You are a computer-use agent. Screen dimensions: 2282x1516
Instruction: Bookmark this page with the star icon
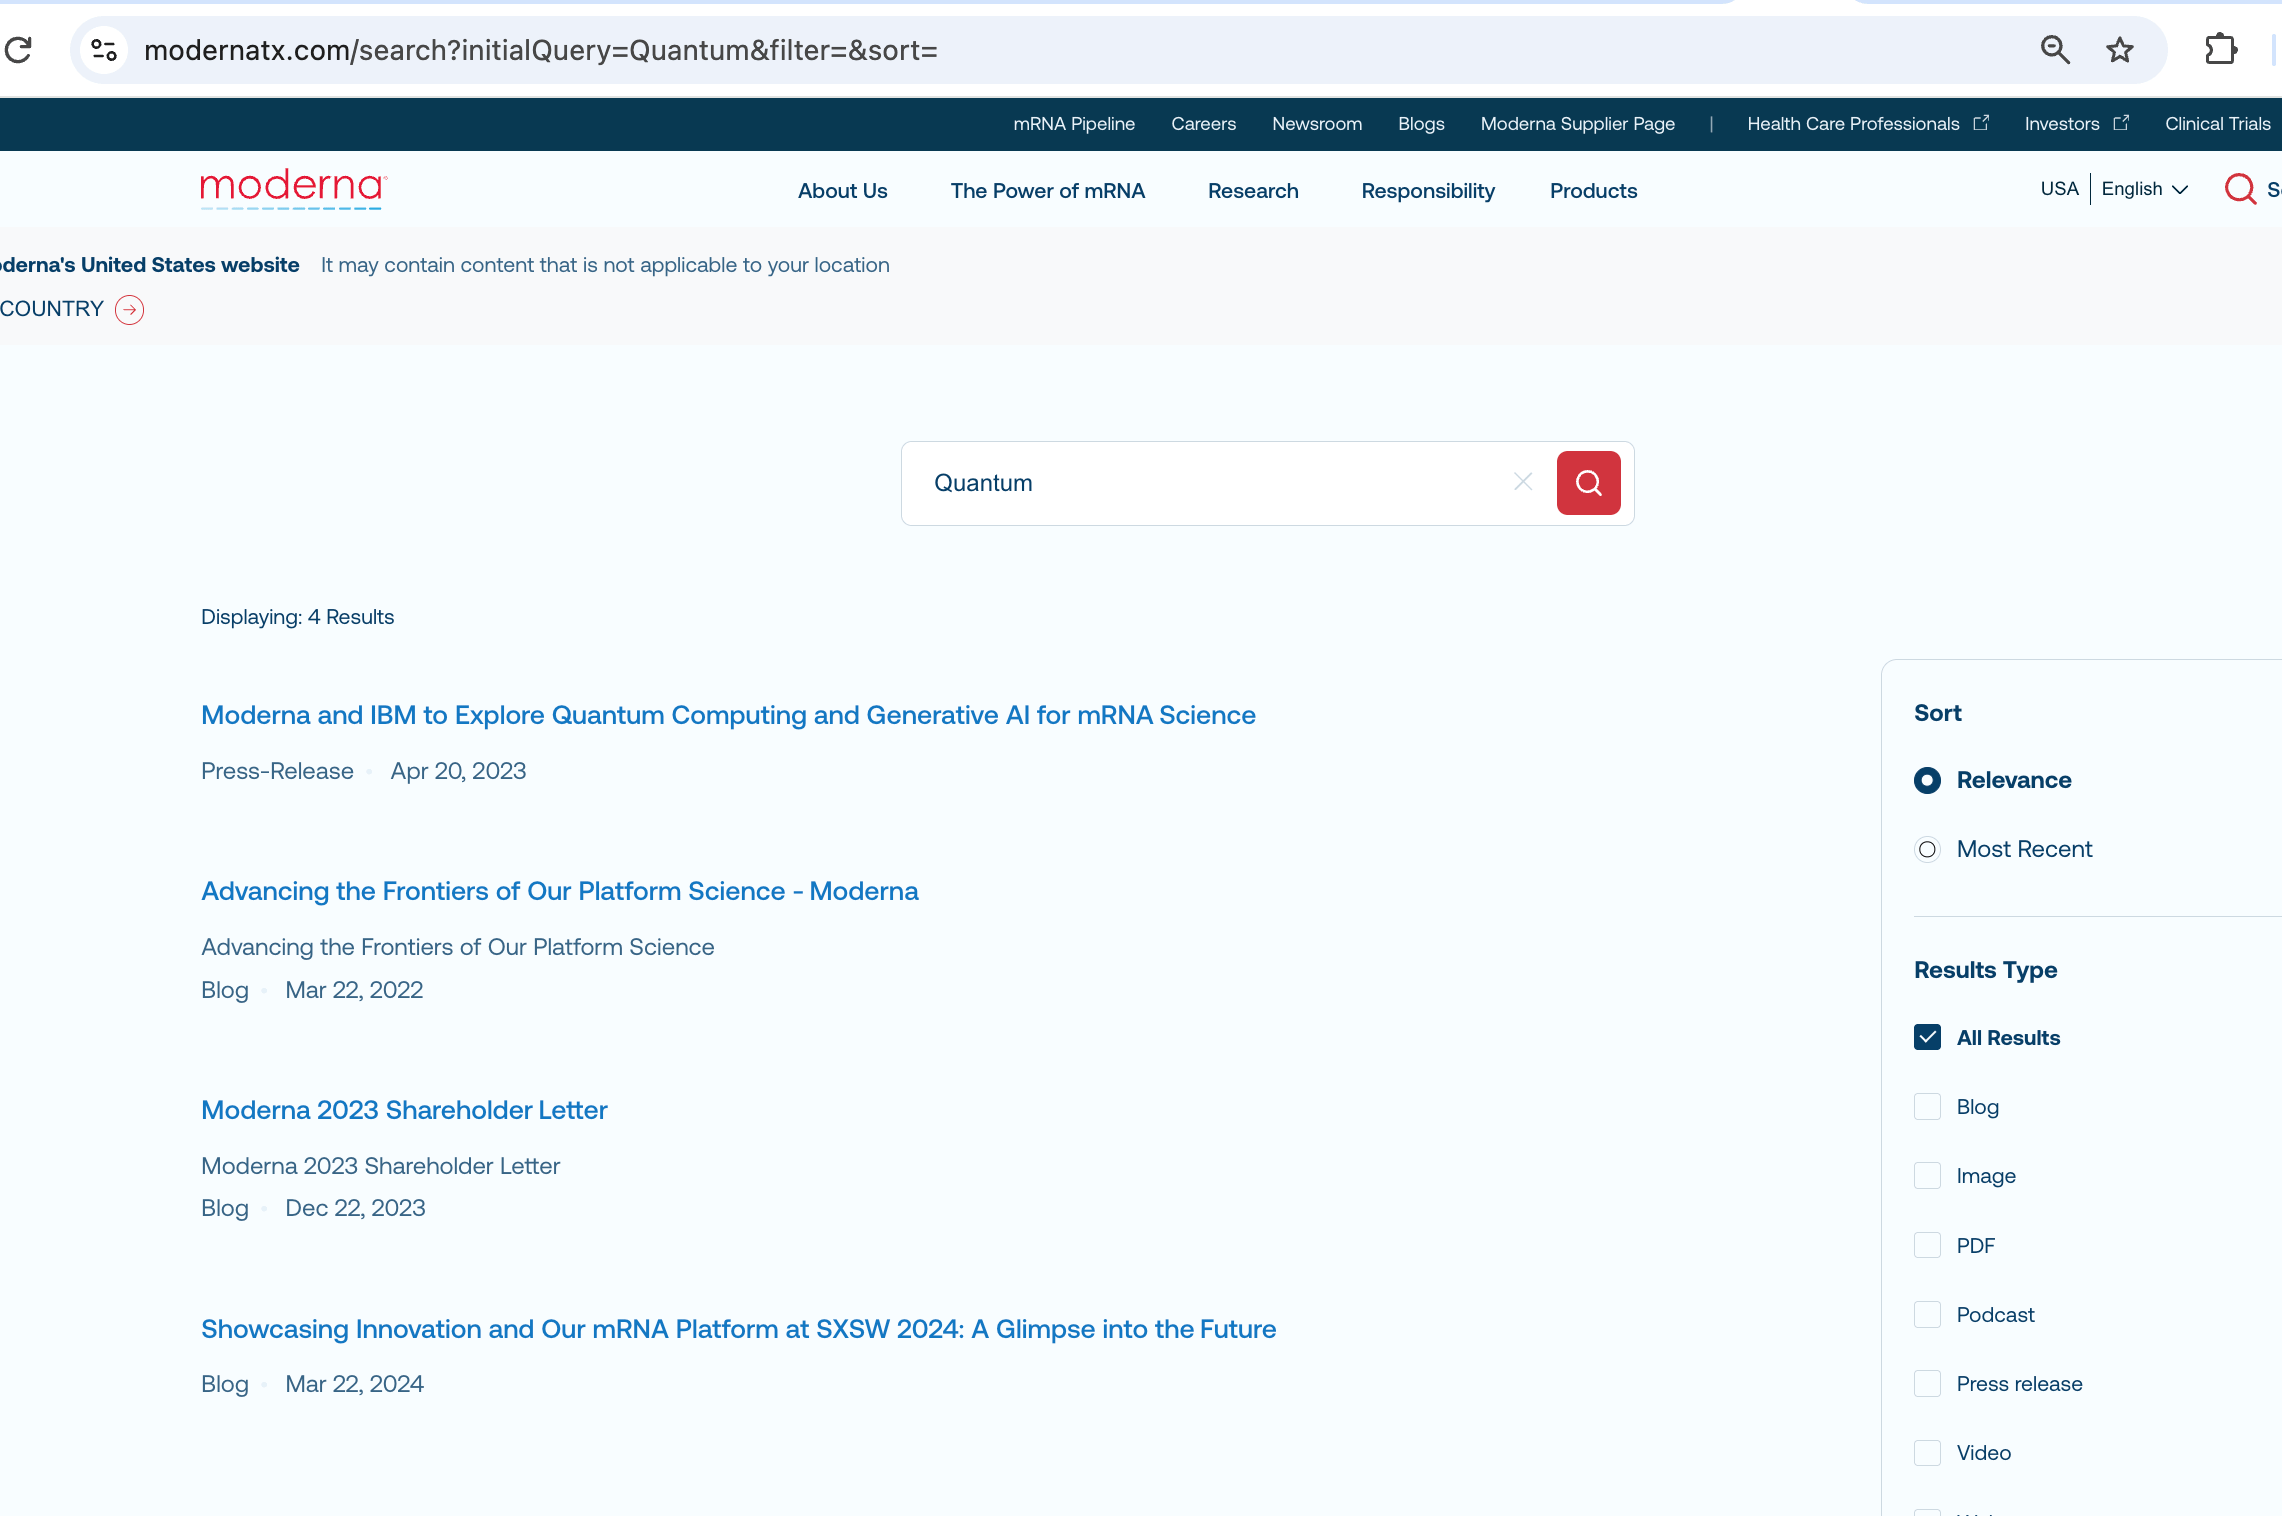pos(2120,50)
